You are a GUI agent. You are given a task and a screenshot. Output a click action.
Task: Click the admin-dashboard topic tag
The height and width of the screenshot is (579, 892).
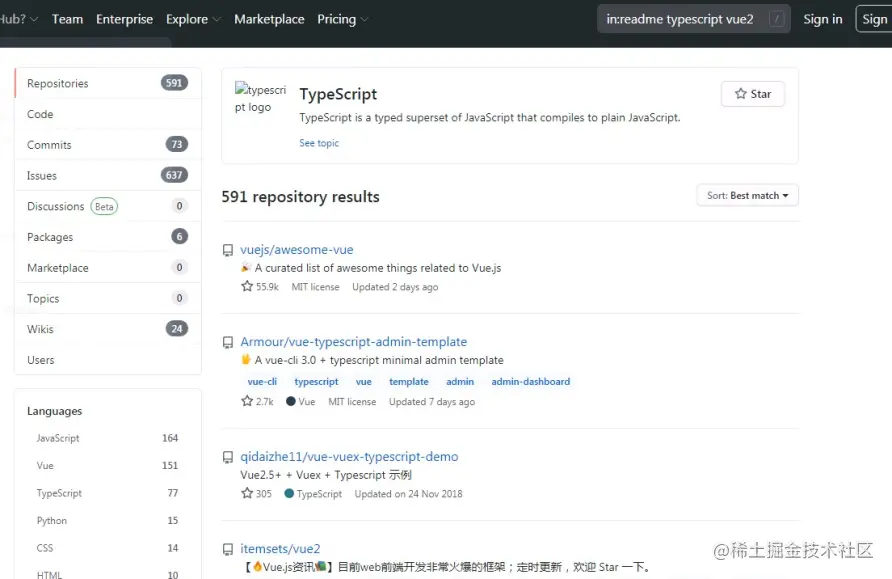(530, 382)
